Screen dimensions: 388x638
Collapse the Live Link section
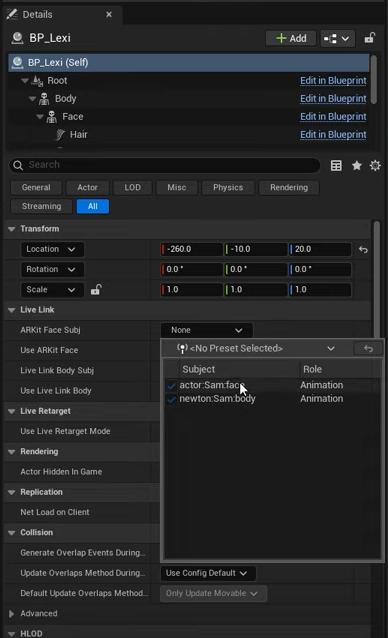(11, 310)
